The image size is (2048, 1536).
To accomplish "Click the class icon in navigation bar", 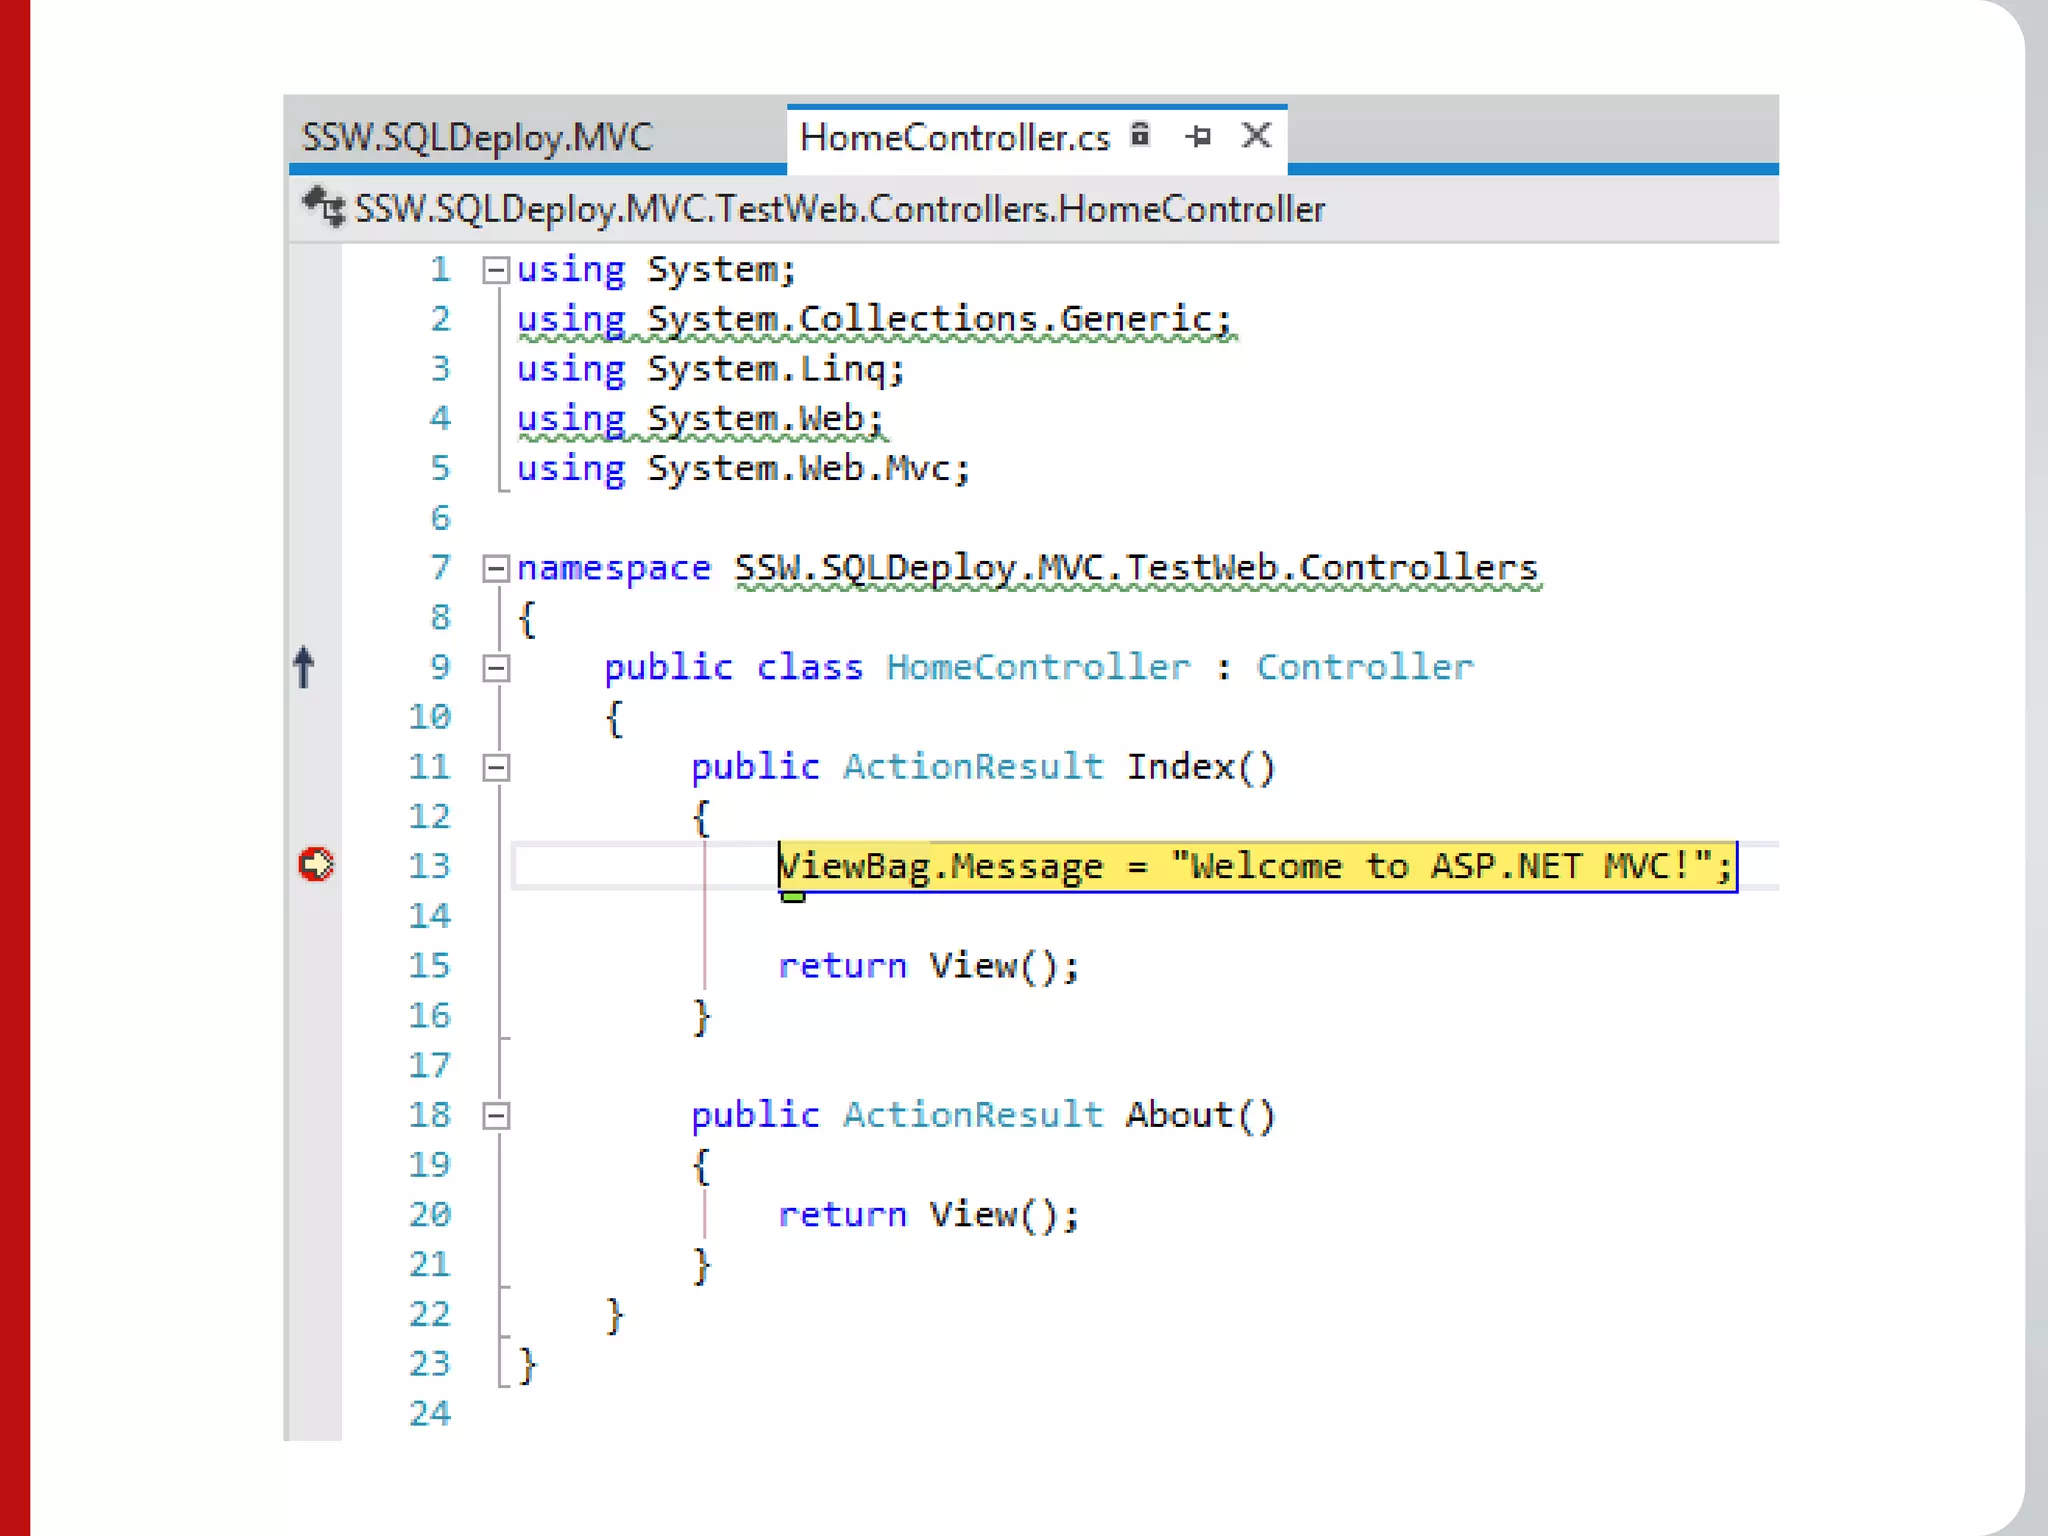I will [x=323, y=208].
